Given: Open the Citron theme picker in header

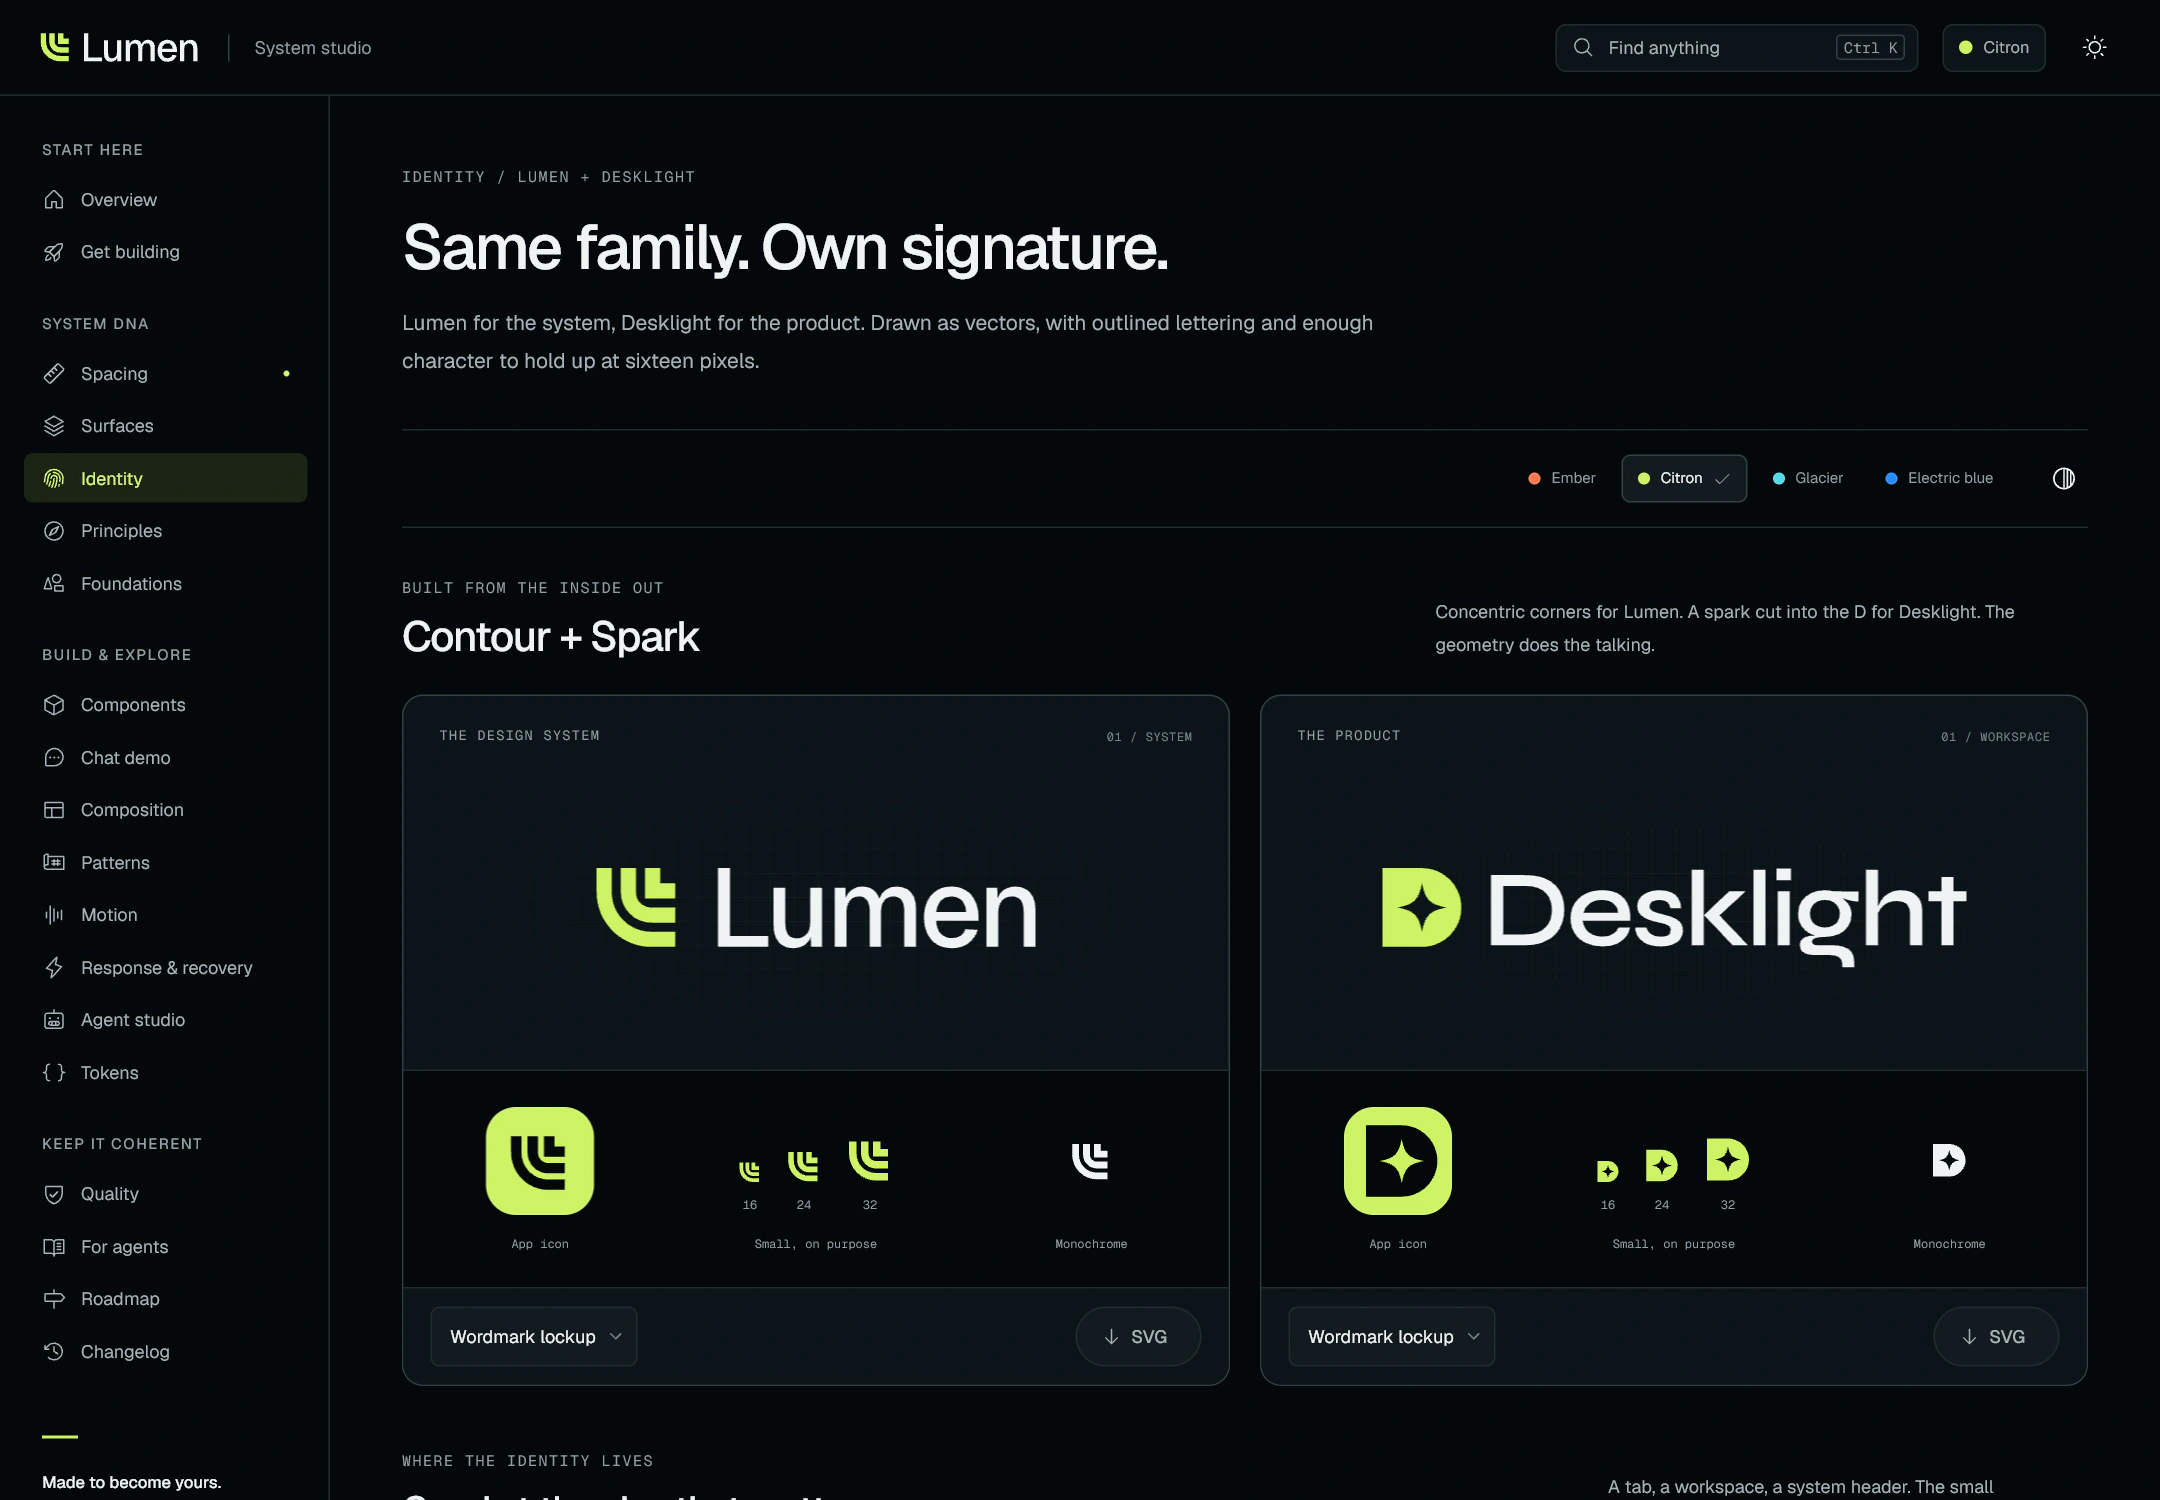Looking at the screenshot, I should click(1994, 48).
